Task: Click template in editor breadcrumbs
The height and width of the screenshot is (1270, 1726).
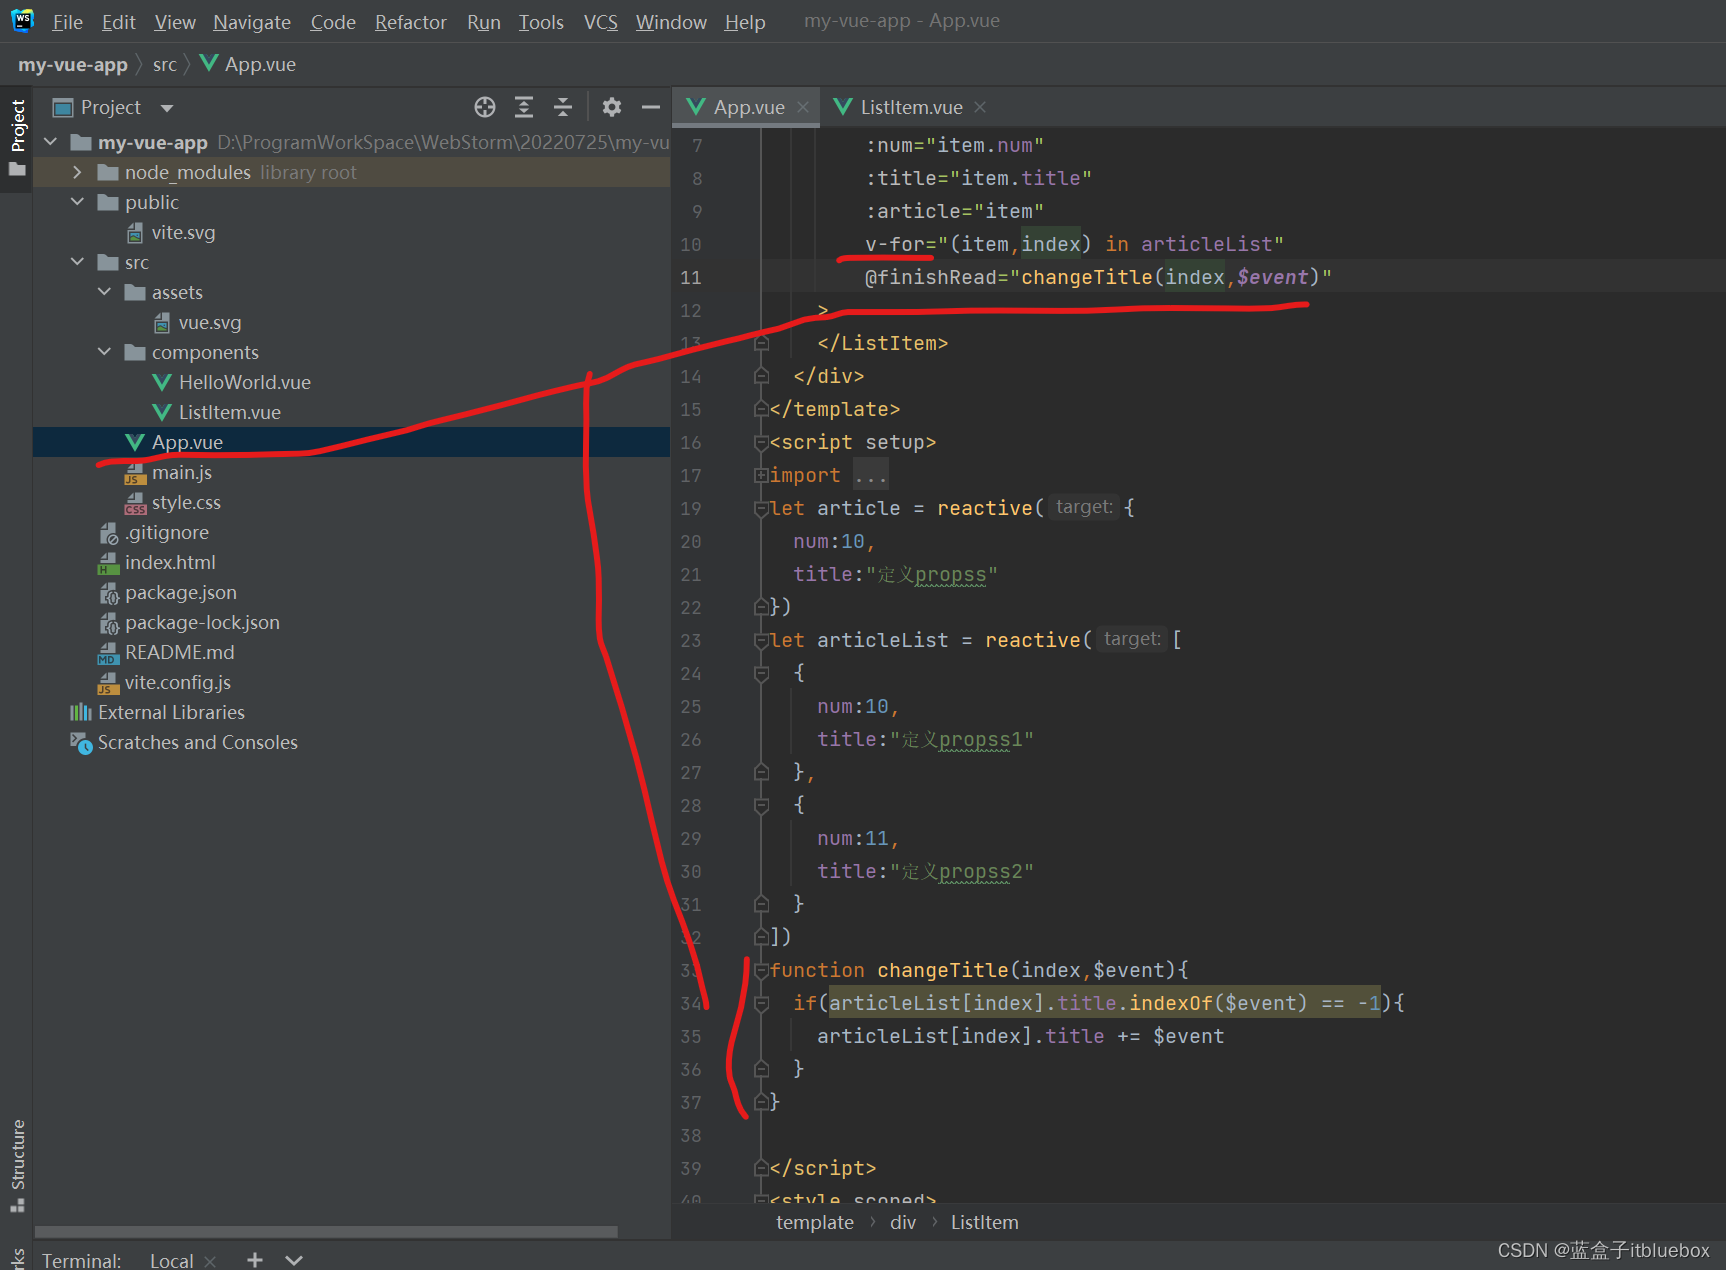Action: pyautogui.click(x=815, y=1222)
